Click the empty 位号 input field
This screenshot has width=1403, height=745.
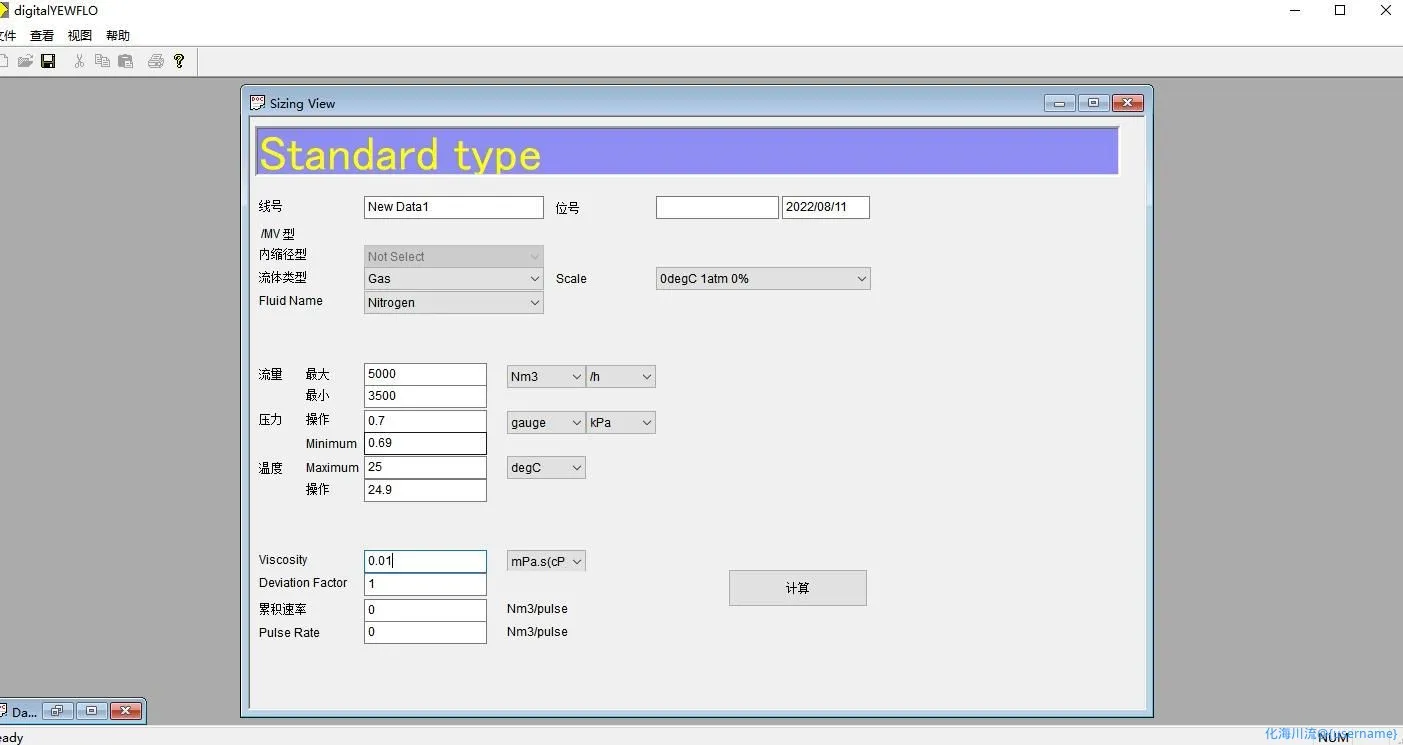717,207
